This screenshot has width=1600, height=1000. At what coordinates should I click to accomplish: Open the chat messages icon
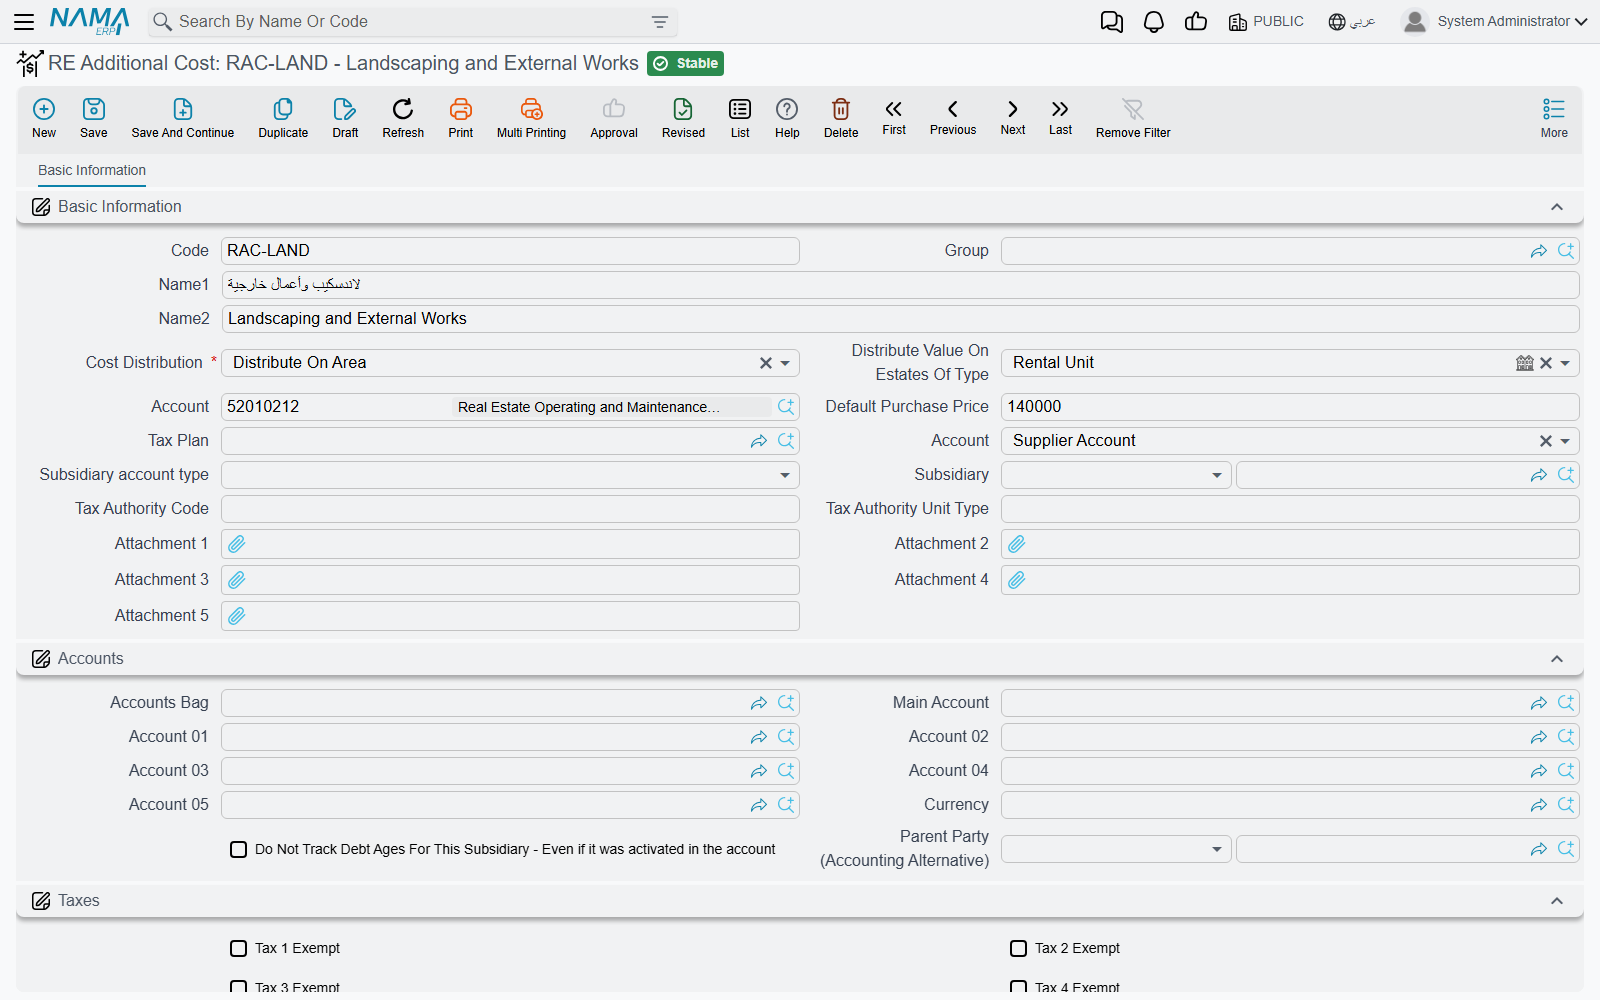(x=1111, y=22)
